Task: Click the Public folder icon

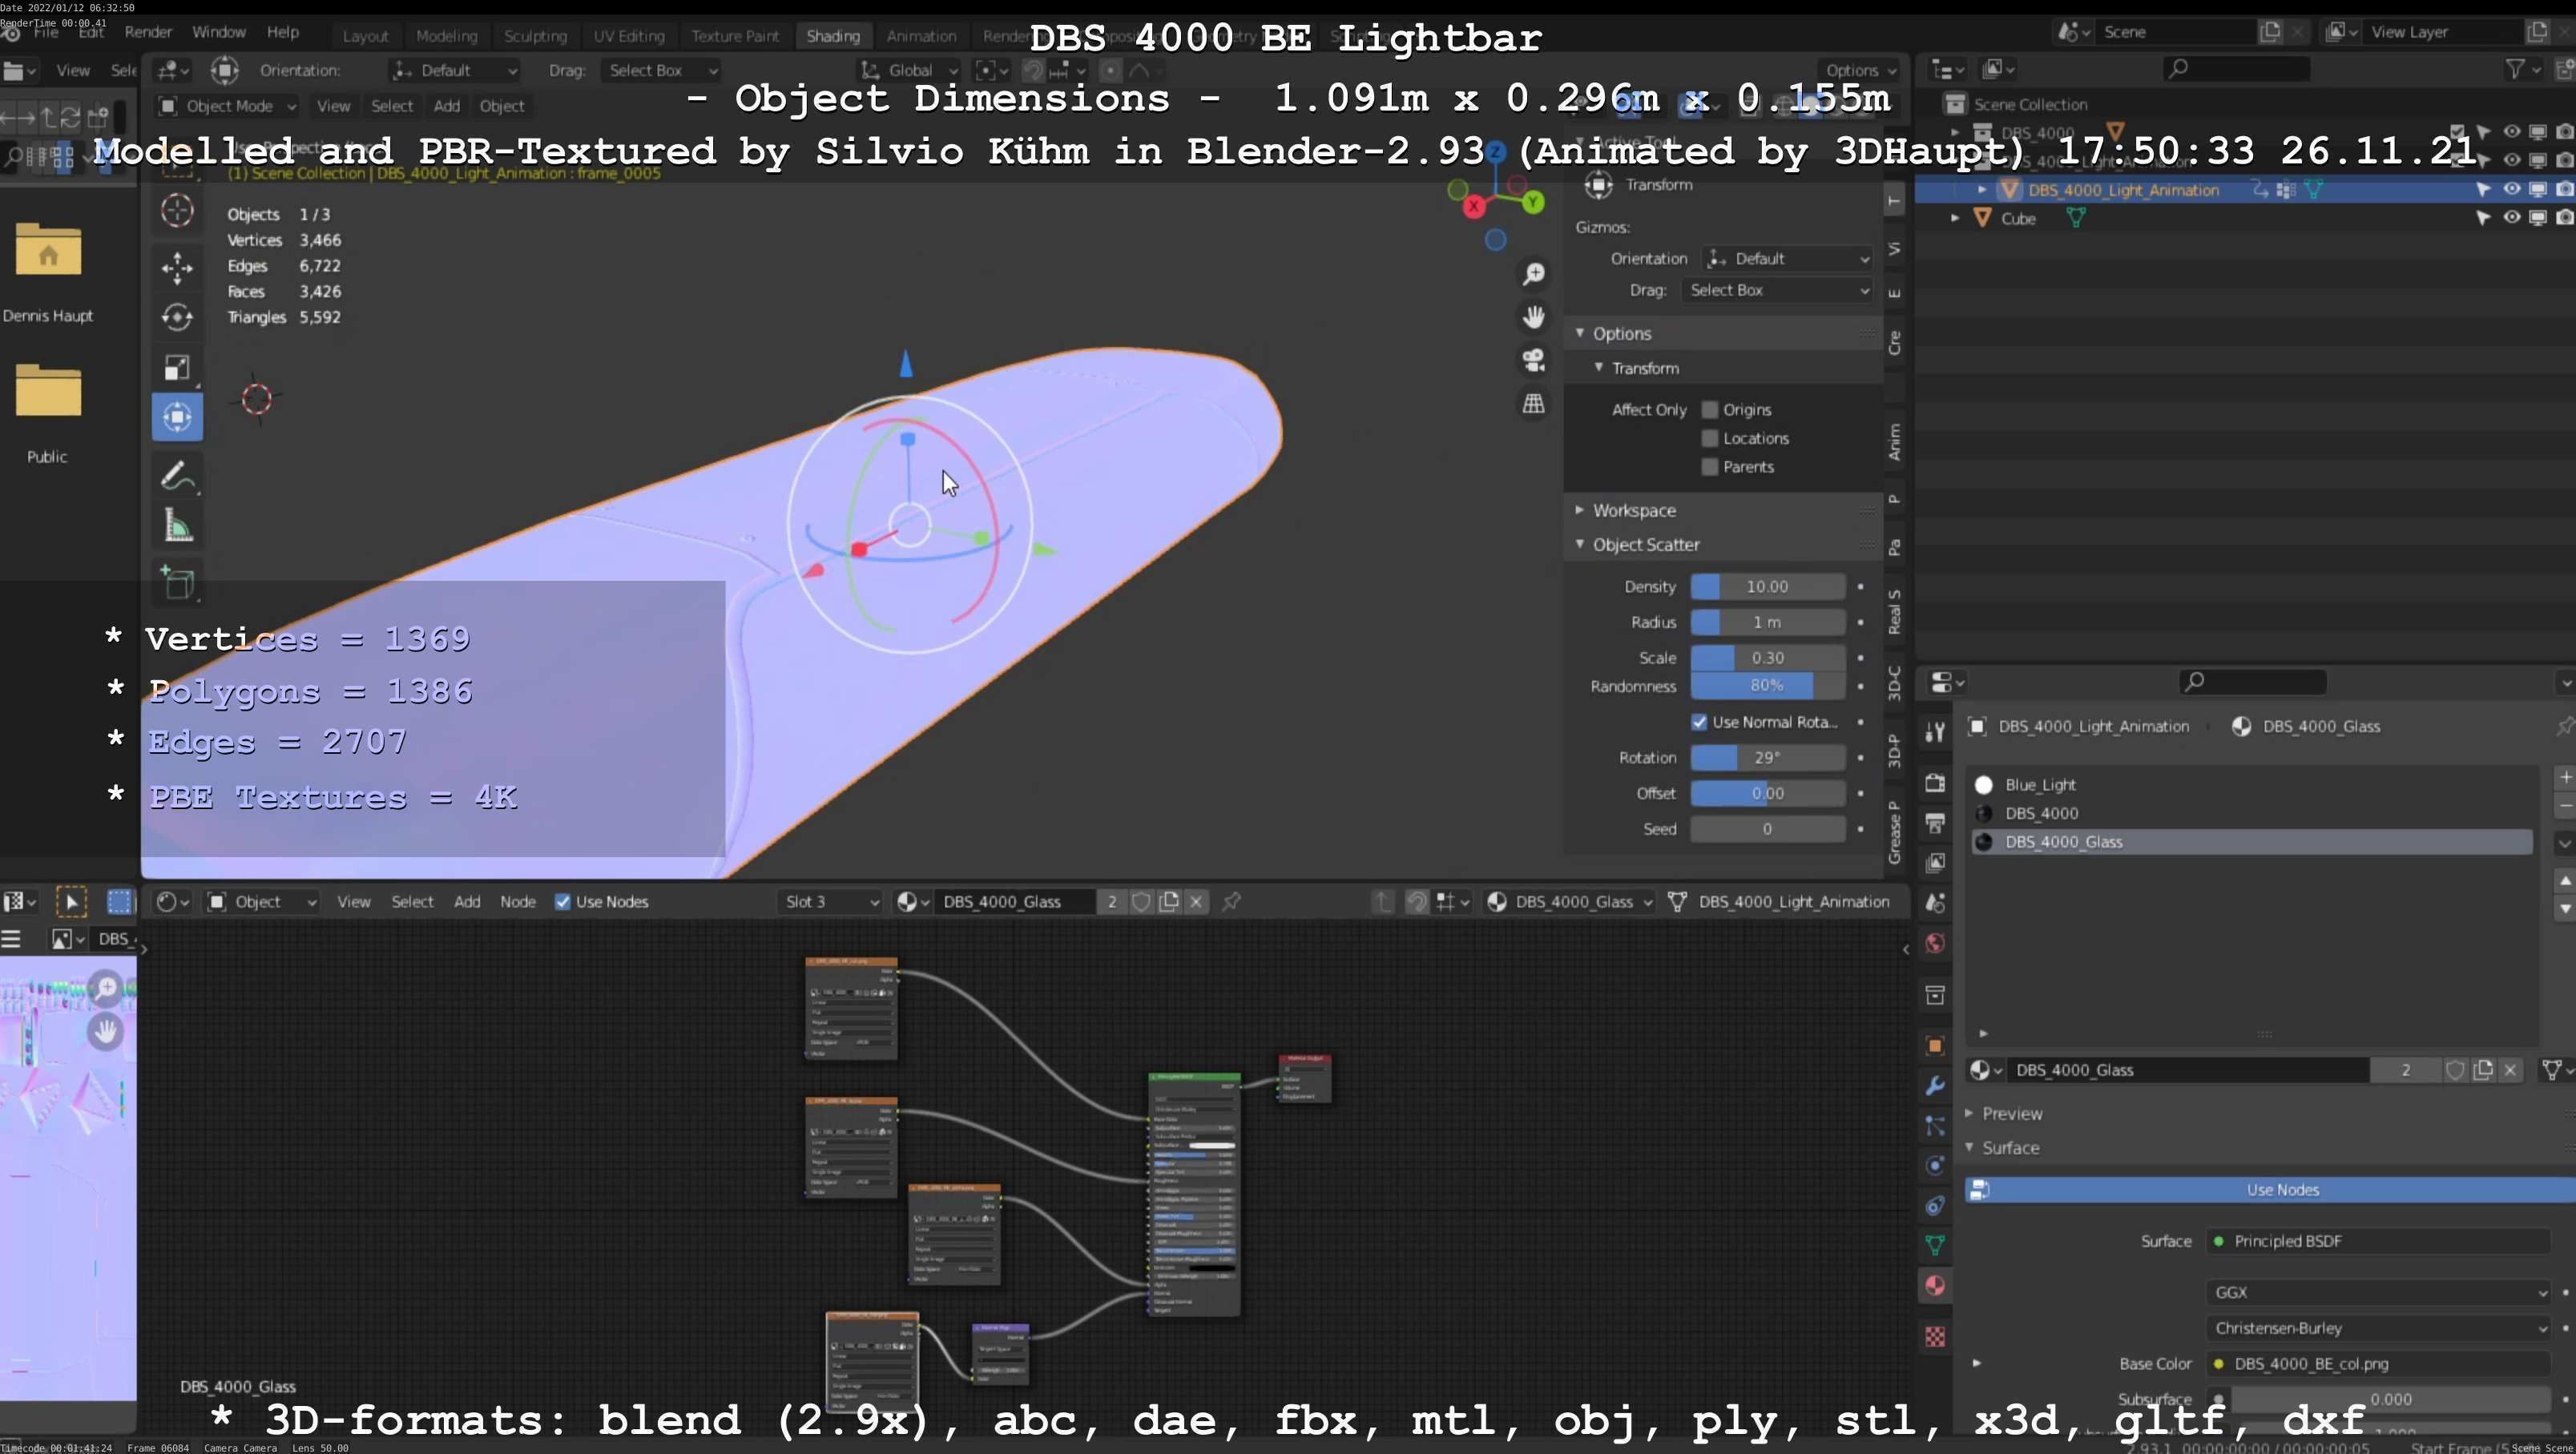Action: [48, 391]
